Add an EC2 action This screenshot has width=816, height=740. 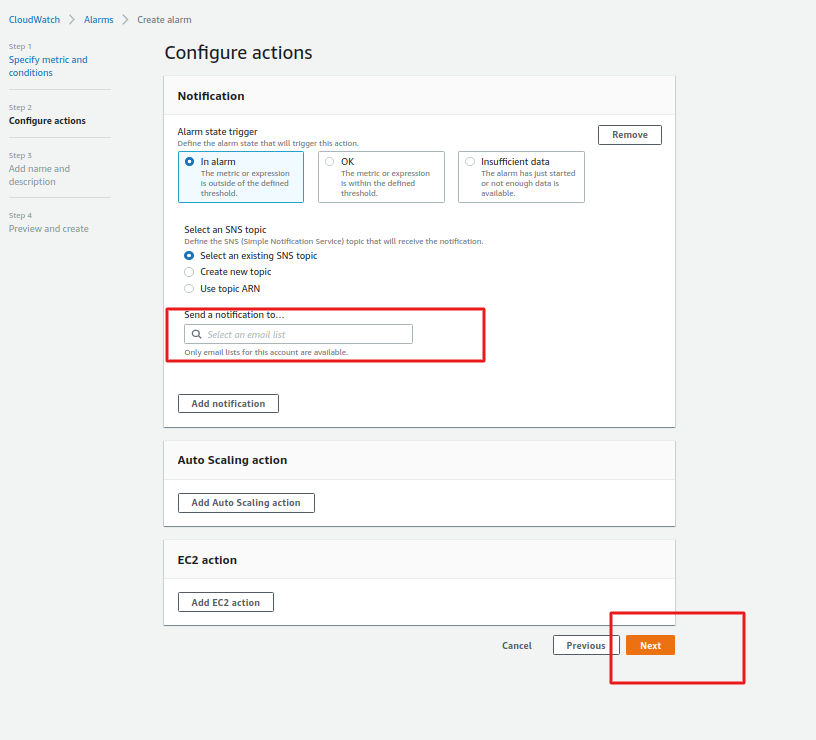(x=225, y=602)
